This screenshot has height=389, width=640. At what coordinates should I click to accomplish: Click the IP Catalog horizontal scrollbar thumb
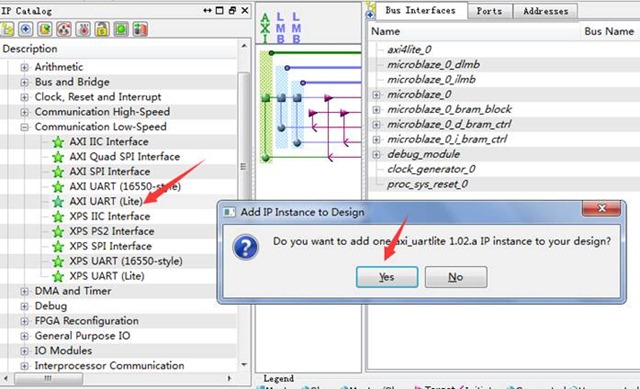click(x=48, y=378)
